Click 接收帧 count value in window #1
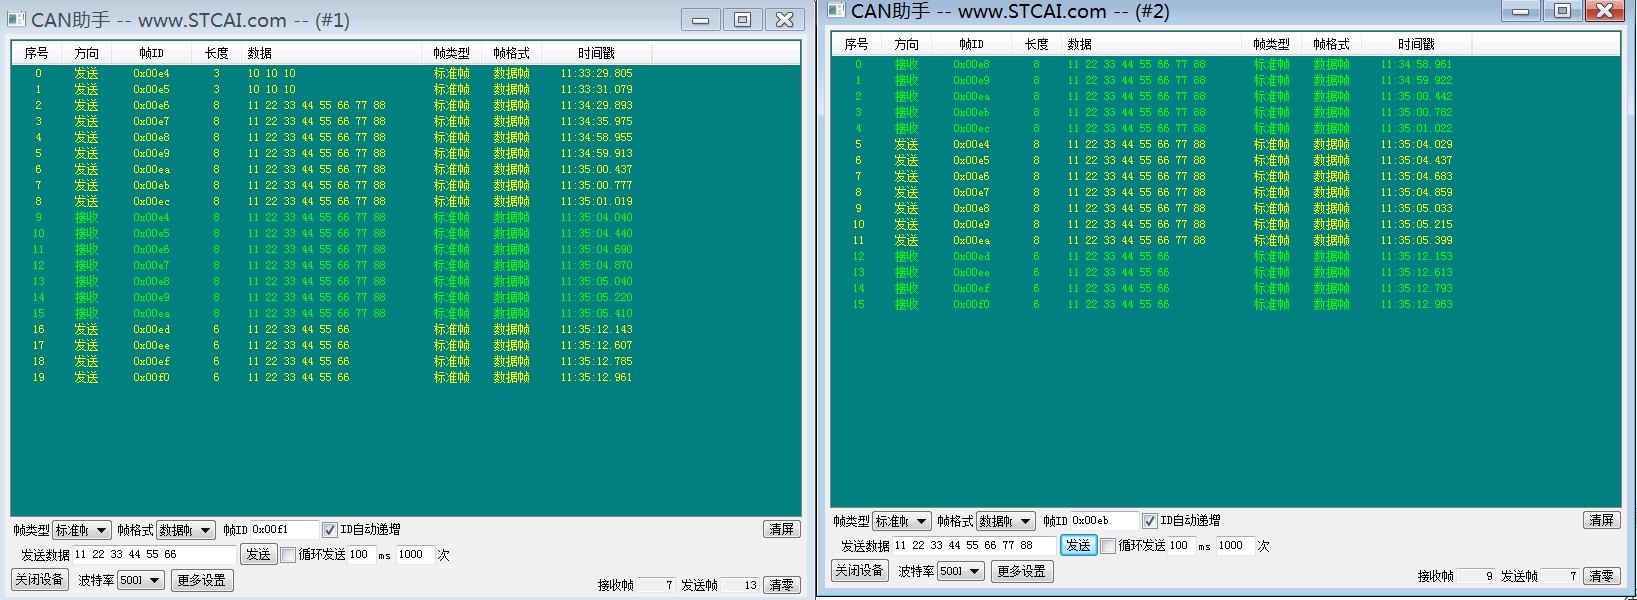Image resolution: width=1637 pixels, height=600 pixels. click(x=656, y=585)
